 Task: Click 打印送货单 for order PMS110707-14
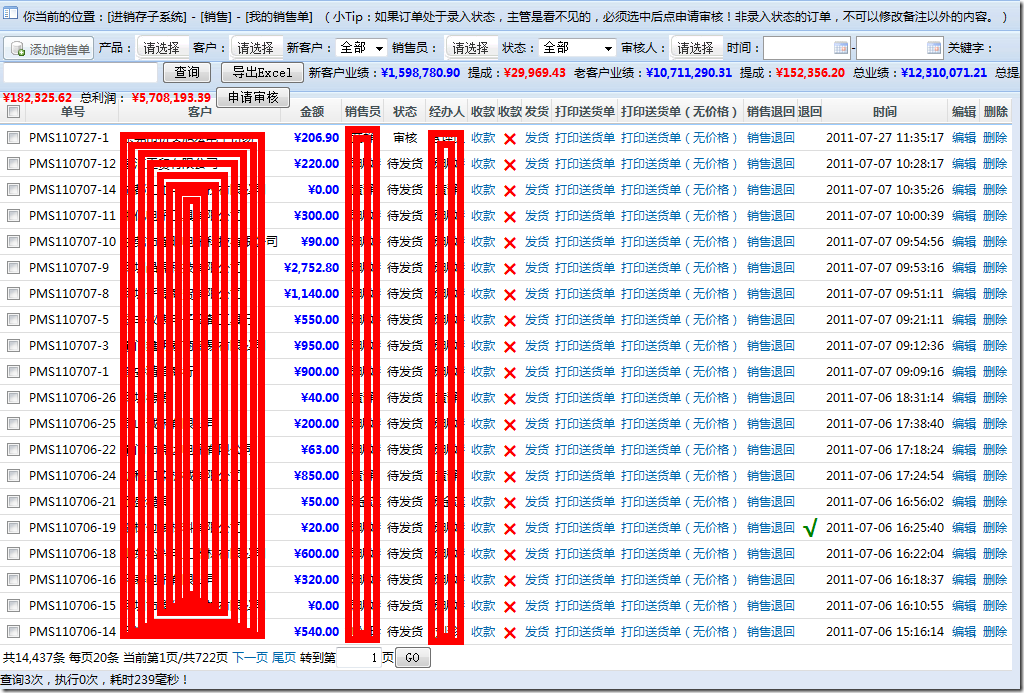[585, 189]
